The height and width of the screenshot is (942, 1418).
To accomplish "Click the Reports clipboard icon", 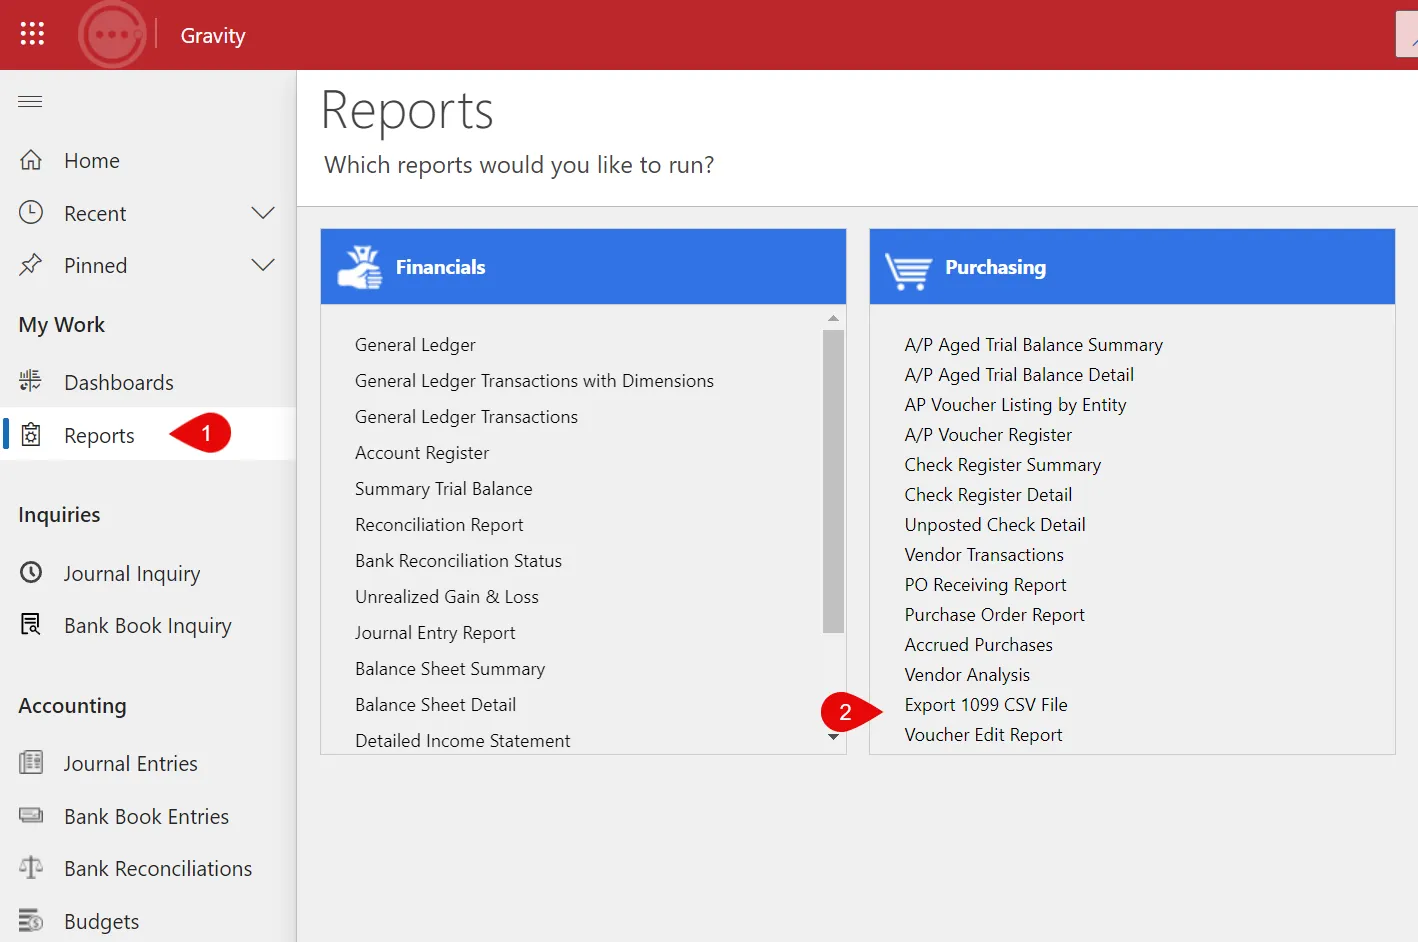I will point(31,434).
